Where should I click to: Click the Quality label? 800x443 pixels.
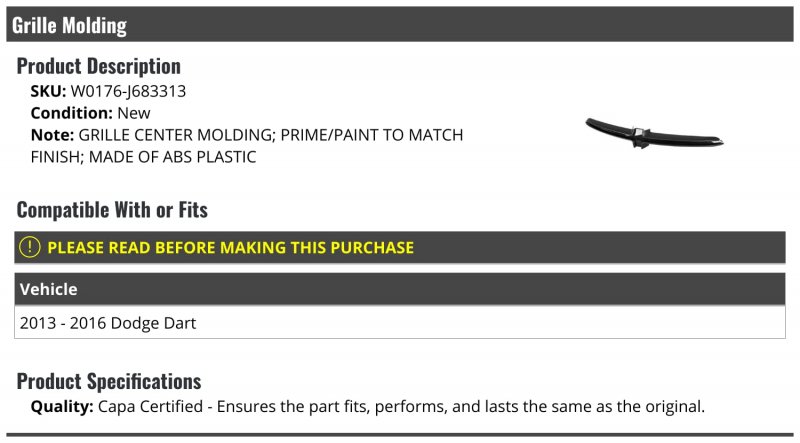[x=62, y=407]
